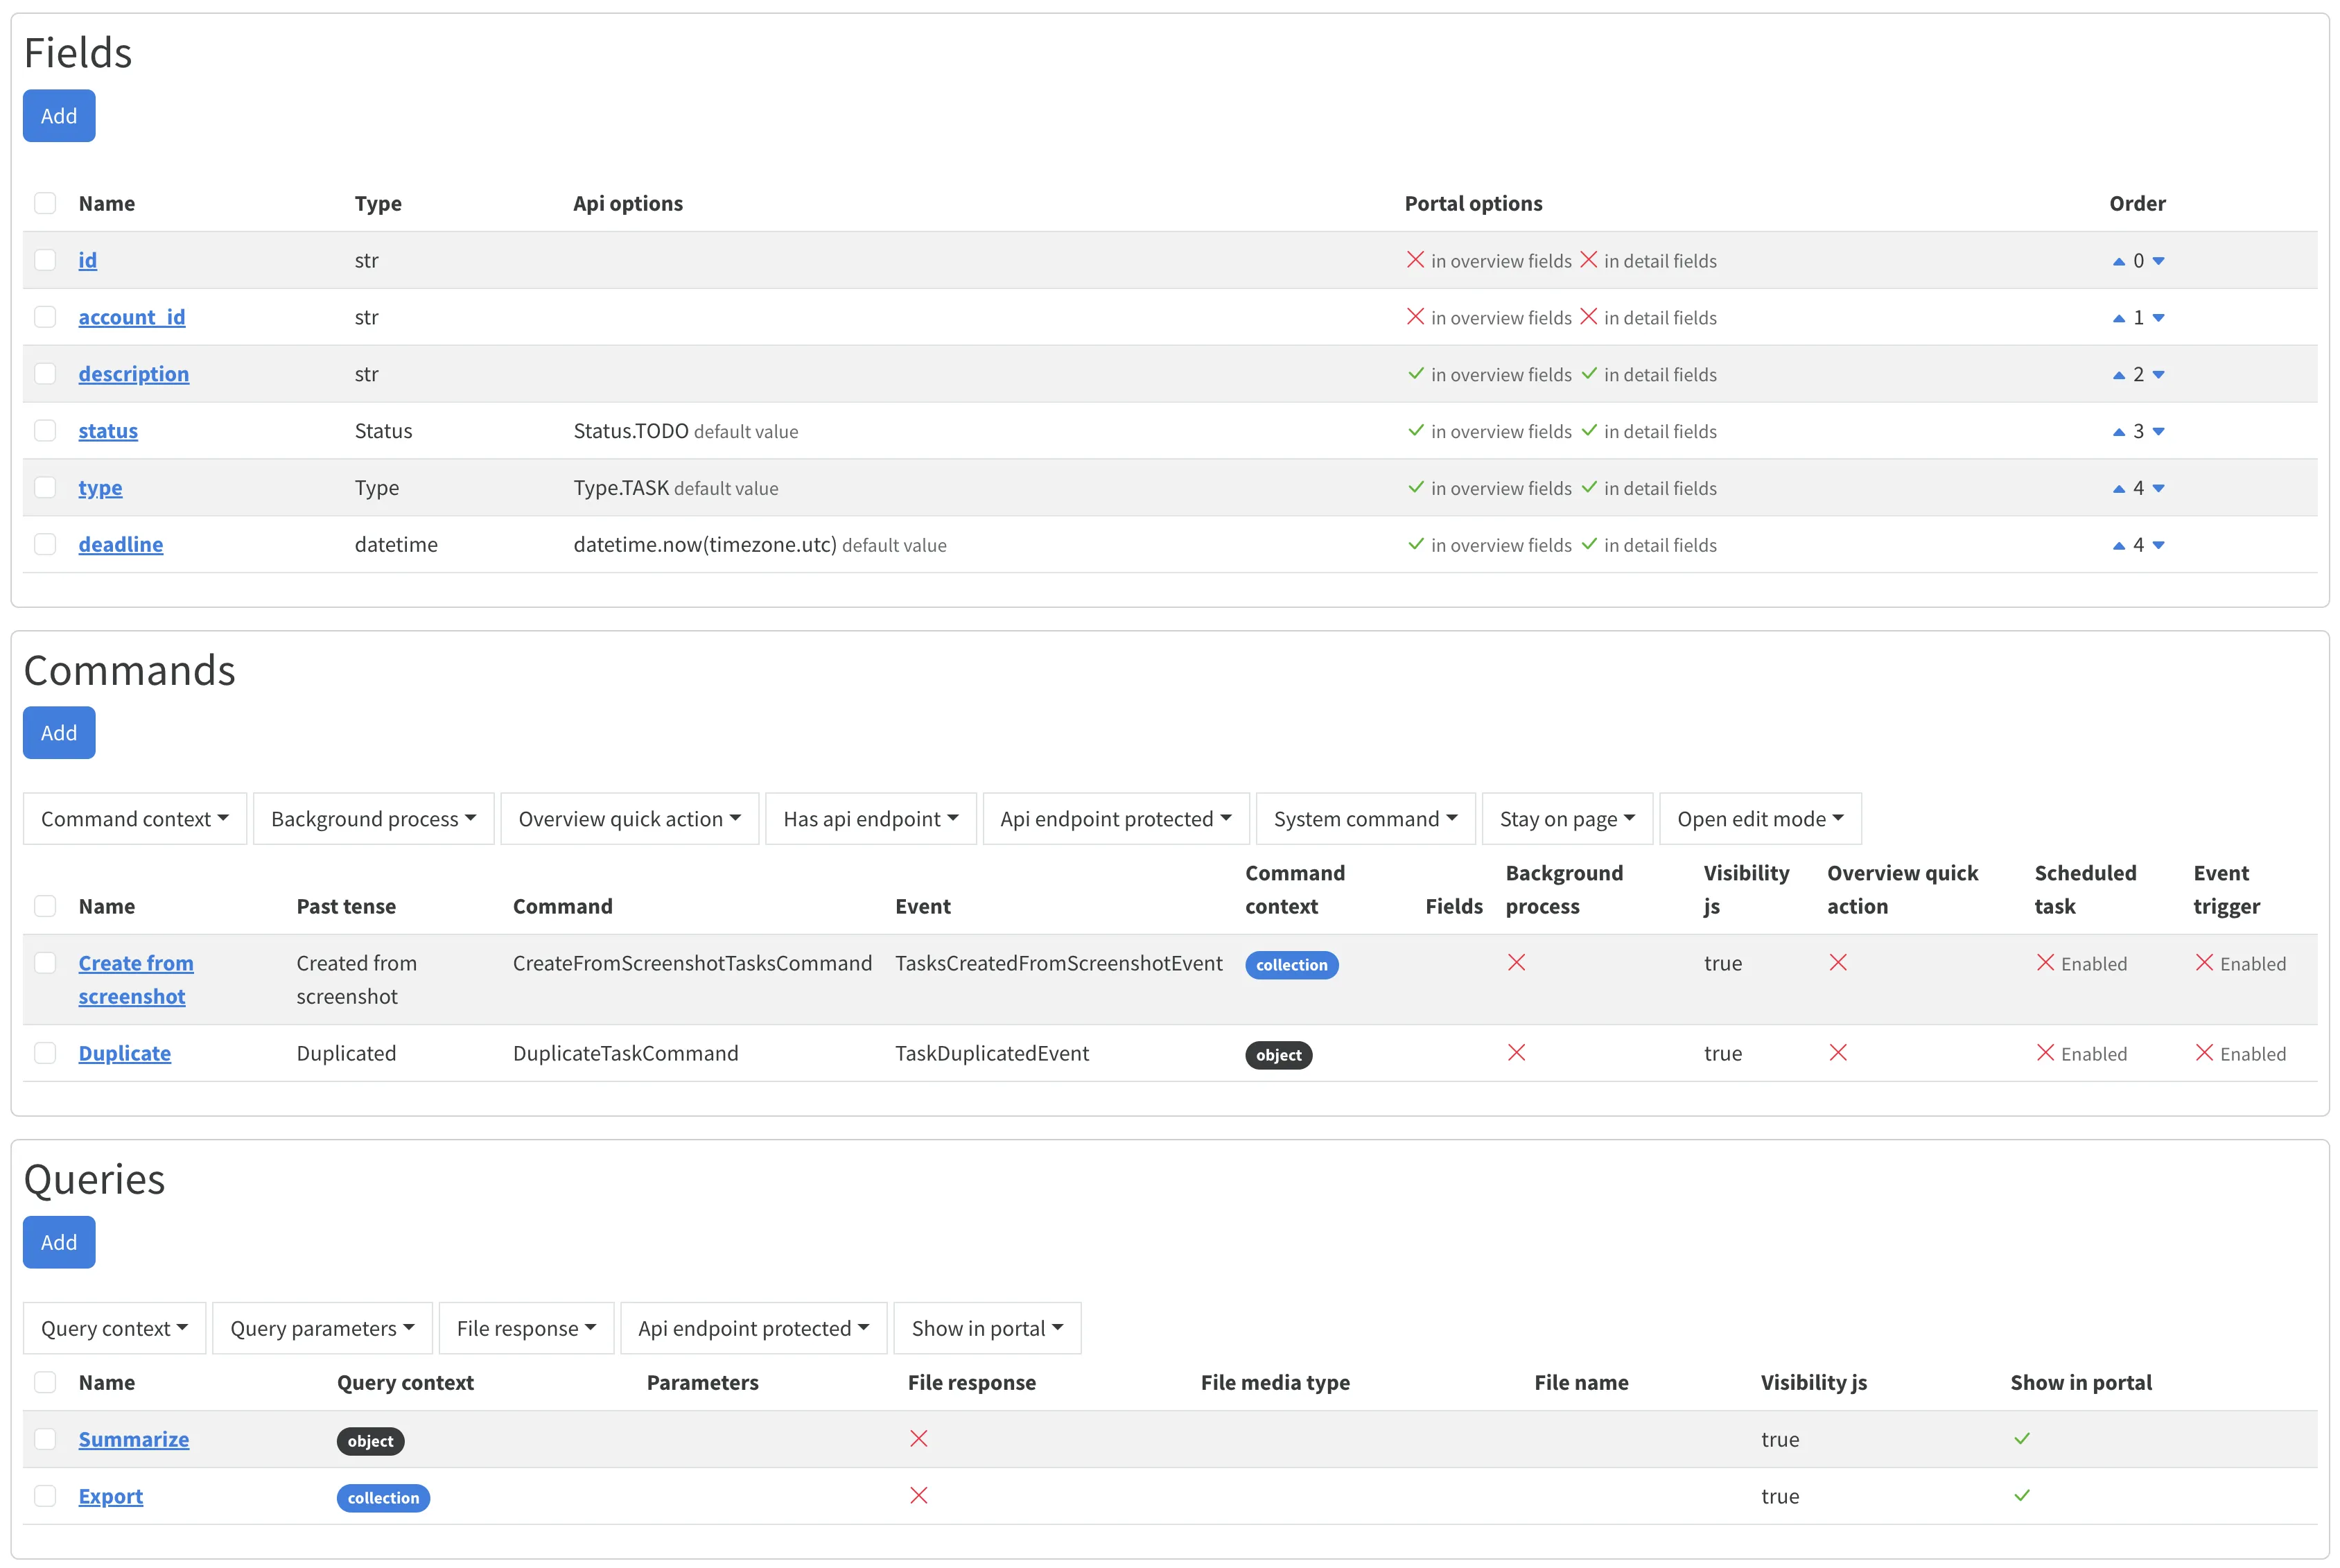Move the account_id field down in order
Image resolution: width=2340 pixels, height=1568 pixels.
2158,318
